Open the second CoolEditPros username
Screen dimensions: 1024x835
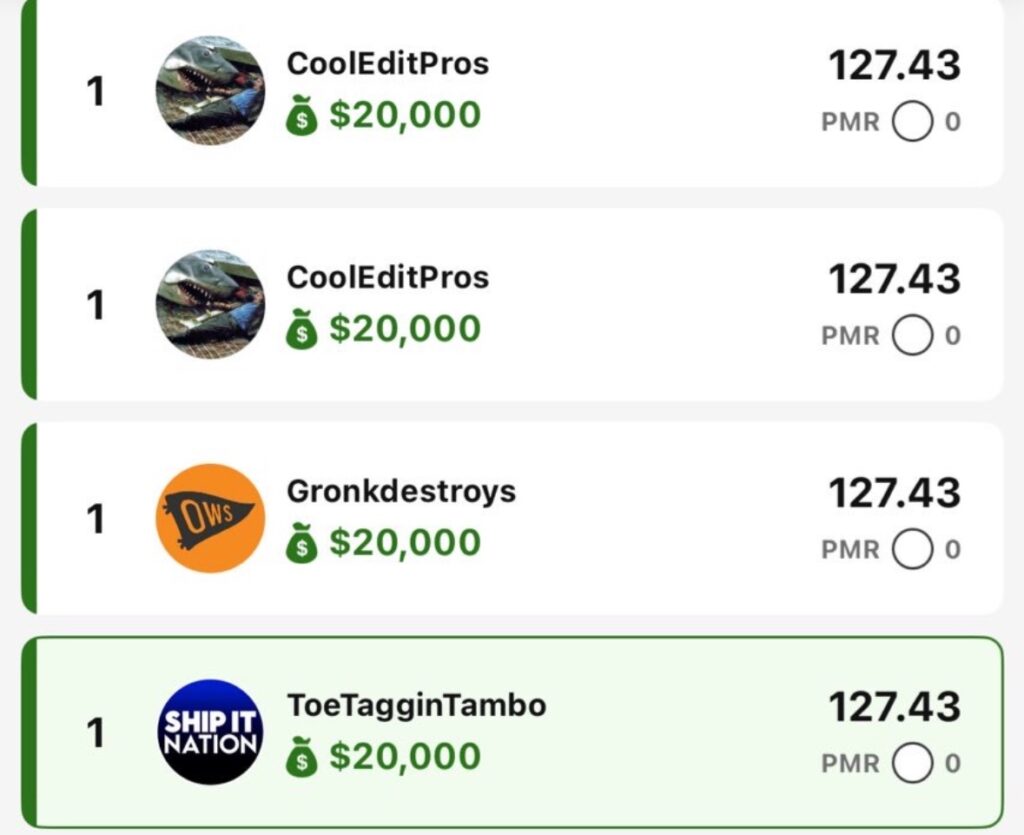[388, 277]
